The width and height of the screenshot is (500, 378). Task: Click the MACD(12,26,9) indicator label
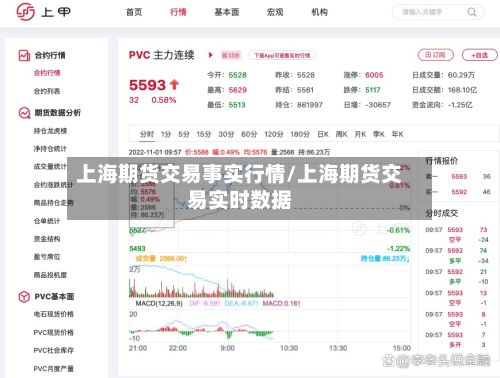point(159,304)
